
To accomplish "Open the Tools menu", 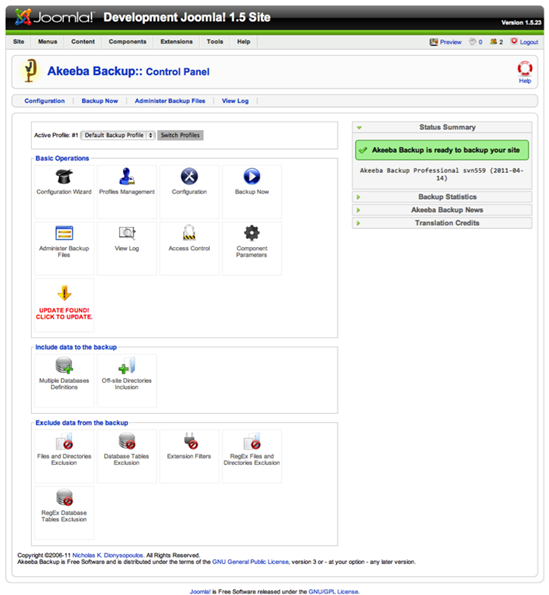I will click(215, 42).
